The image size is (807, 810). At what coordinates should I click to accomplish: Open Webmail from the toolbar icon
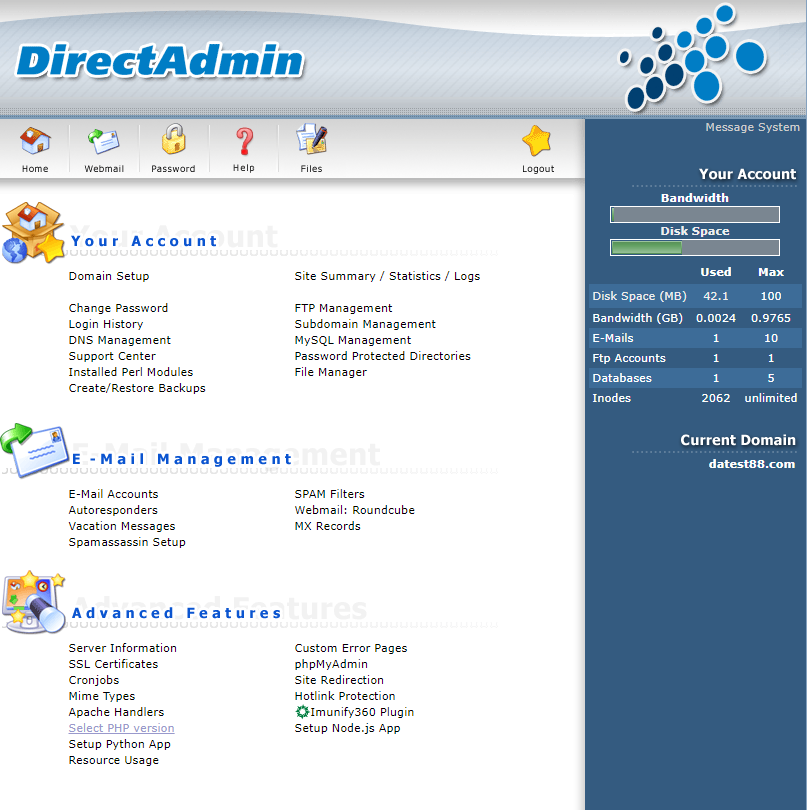[104, 142]
